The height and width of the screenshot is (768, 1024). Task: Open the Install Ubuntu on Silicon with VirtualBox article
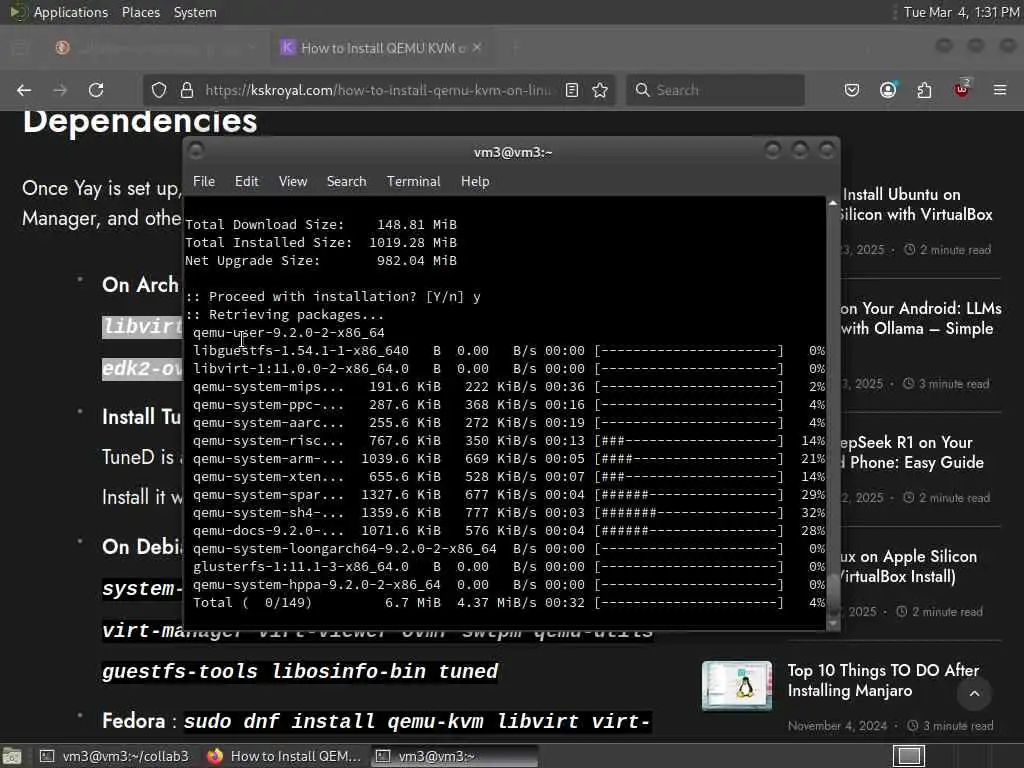click(x=917, y=204)
